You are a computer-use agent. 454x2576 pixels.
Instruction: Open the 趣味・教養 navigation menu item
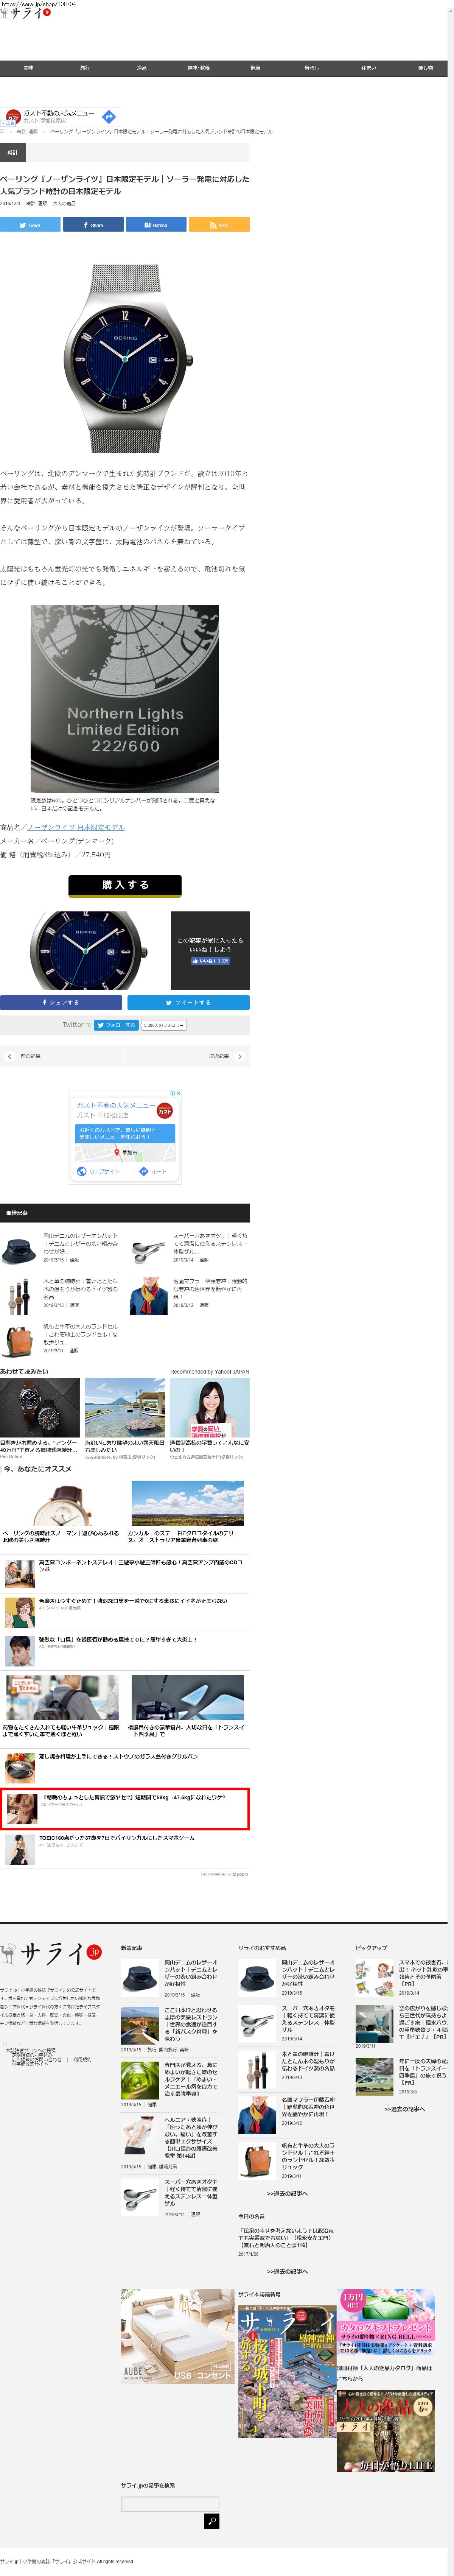pos(198,68)
